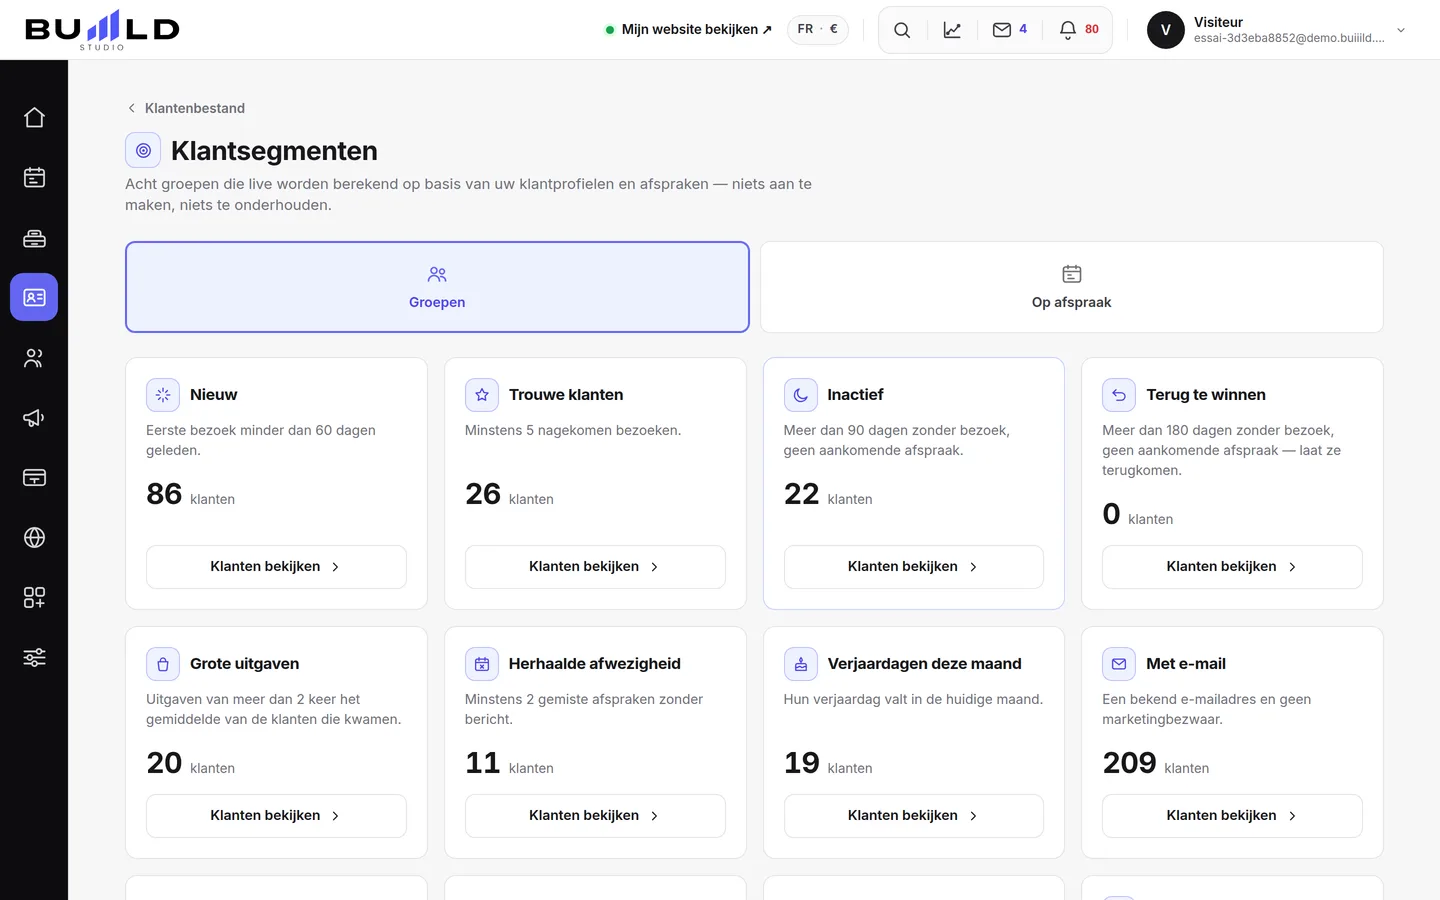Go back to Klantenbestand

coord(186,108)
